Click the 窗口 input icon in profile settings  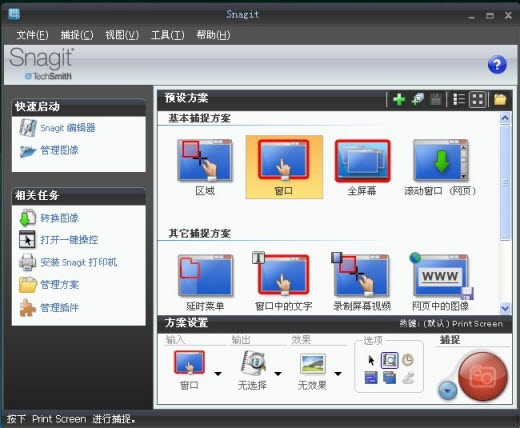(x=189, y=362)
